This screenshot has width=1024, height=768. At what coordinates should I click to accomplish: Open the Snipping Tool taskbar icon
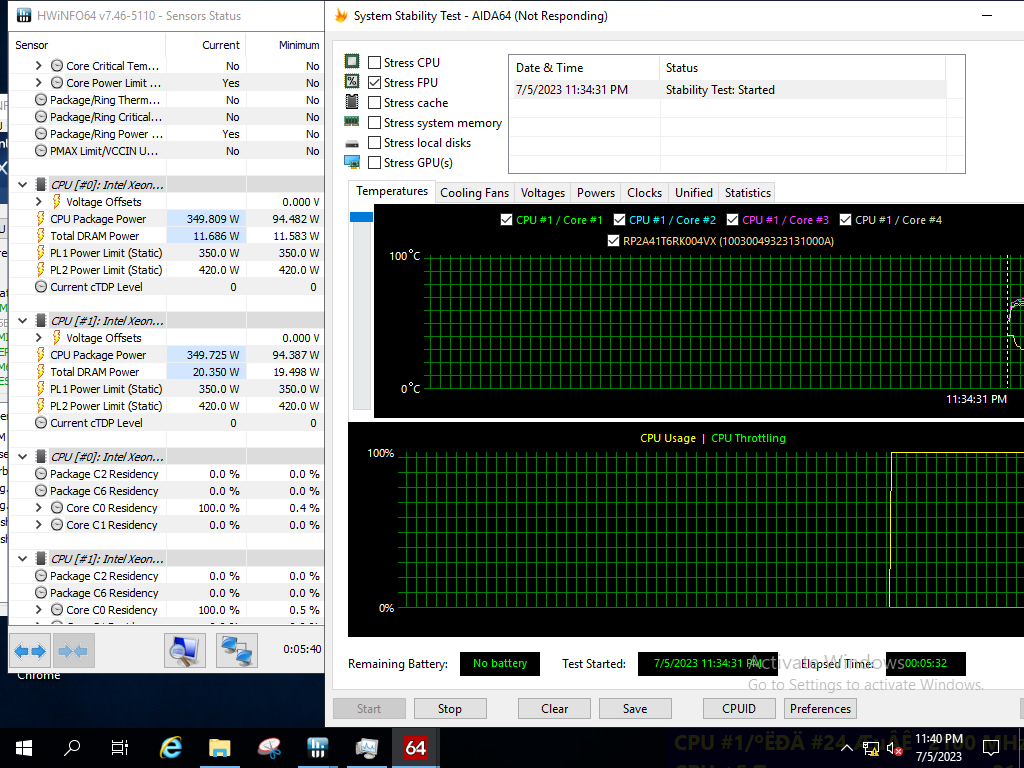269,747
